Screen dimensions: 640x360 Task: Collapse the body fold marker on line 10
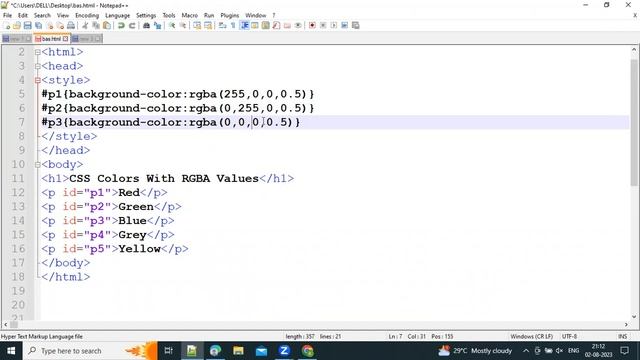pos(38,165)
